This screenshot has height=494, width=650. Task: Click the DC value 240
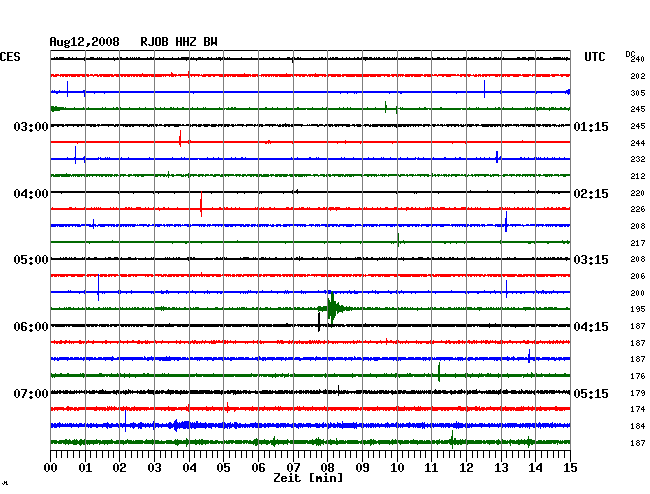(x=638, y=59)
